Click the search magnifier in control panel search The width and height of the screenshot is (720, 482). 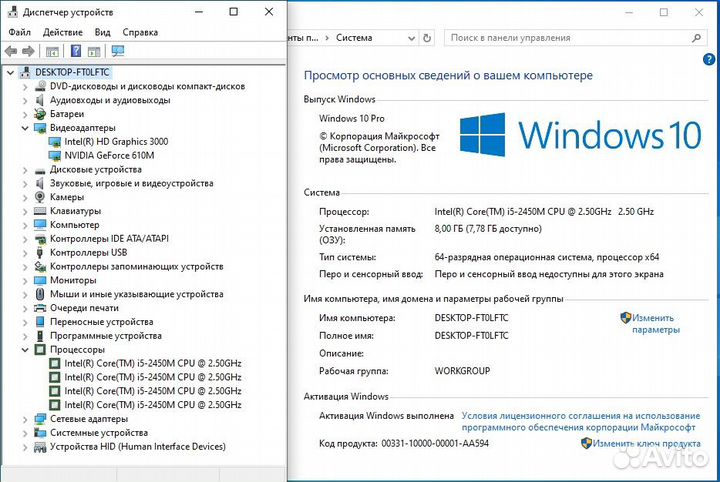[697, 38]
